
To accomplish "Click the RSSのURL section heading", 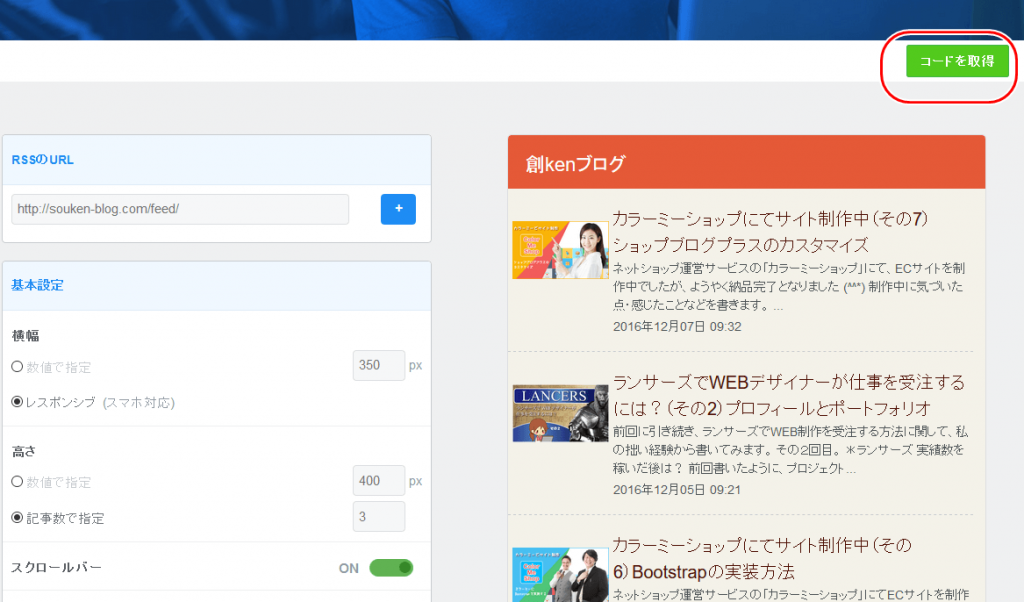I will click(42, 160).
